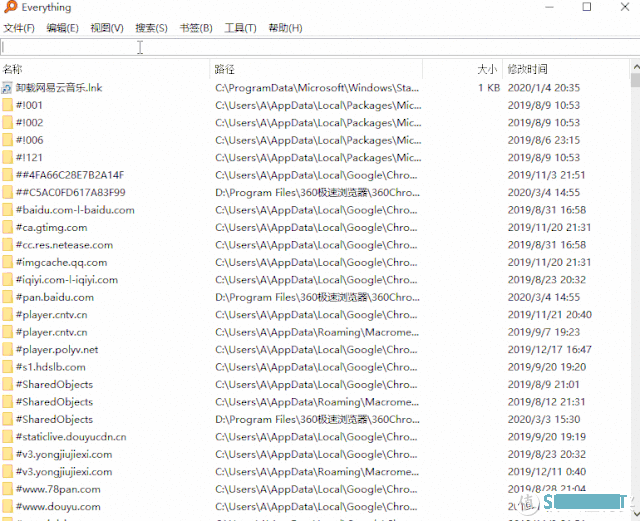This screenshot has width=640, height=521.
Task: Click the #staticlive.douyucdn.cn folder name
Action: (x=71, y=437)
